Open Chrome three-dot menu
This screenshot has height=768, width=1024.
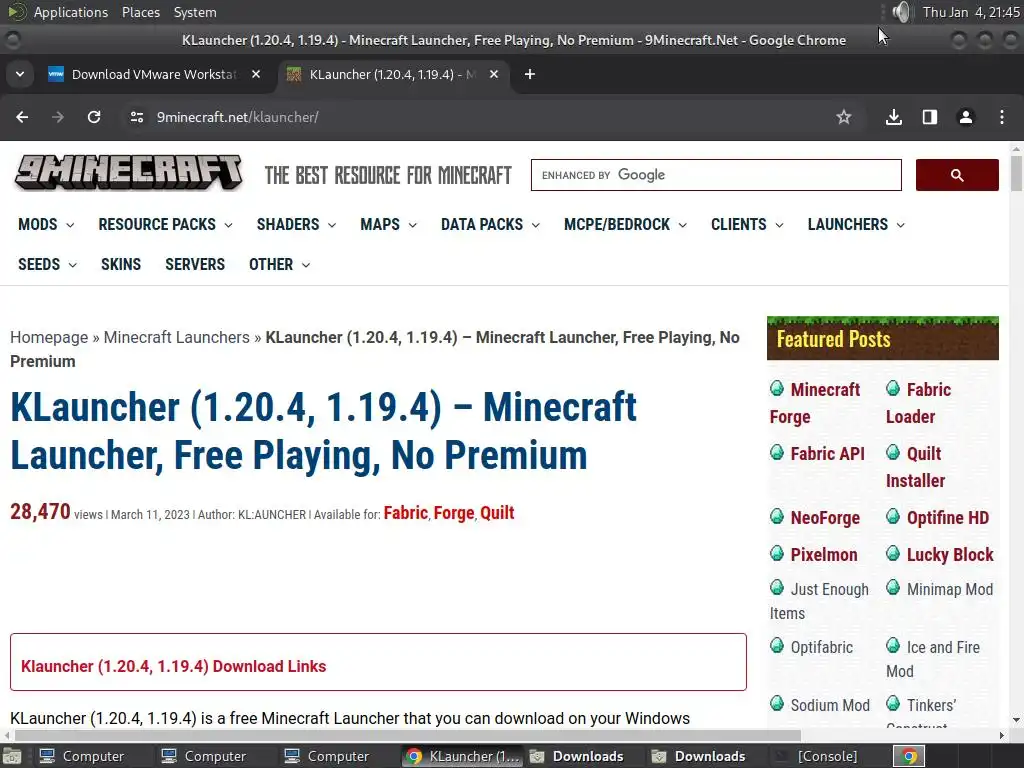pos(1002,117)
